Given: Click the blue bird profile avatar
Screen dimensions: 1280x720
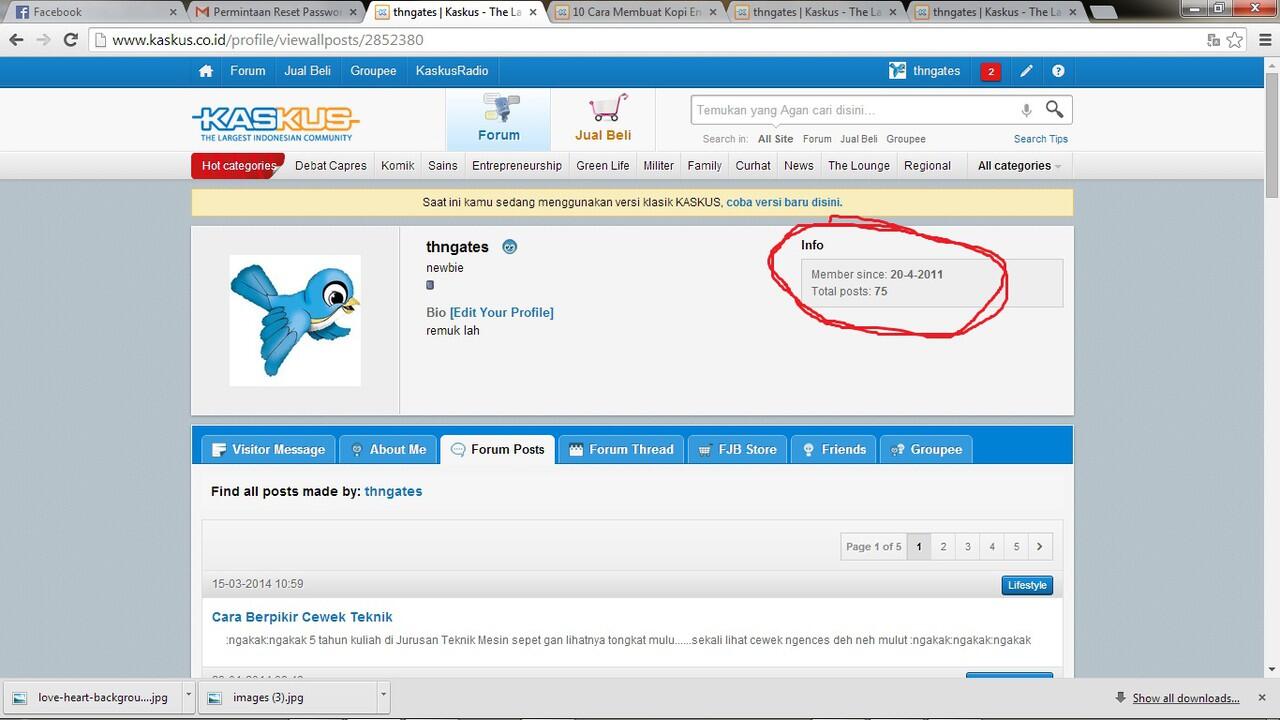Looking at the screenshot, I should click(295, 320).
